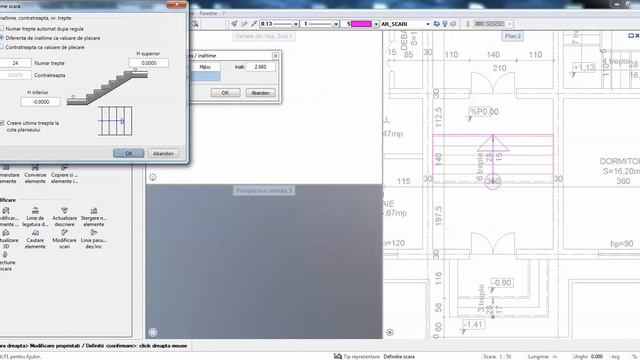Screen dimensions: 640x360
Task: Click the H superior input field
Action: [149, 63]
